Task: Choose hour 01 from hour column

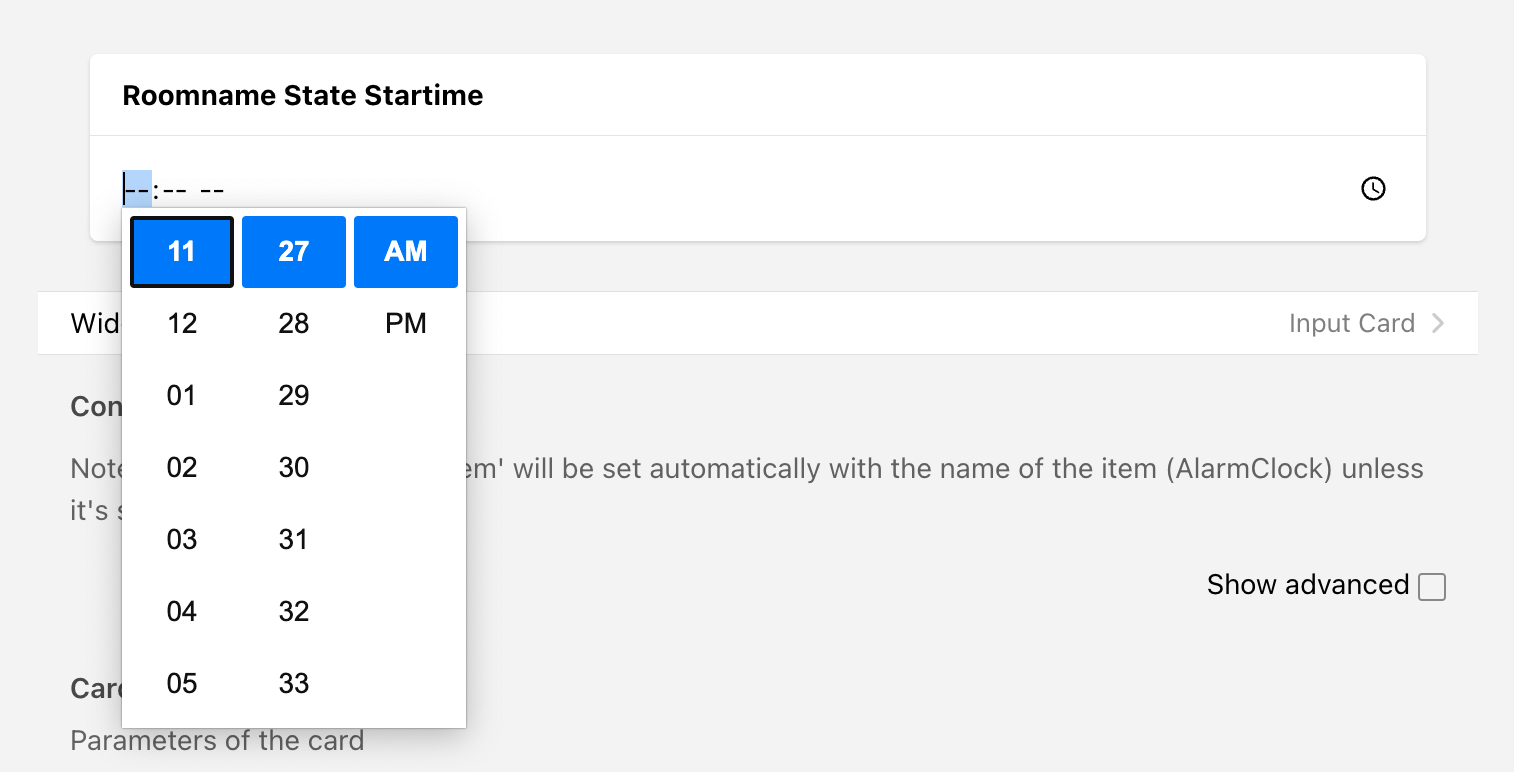Action: pyautogui.click(x=182, y=395)
